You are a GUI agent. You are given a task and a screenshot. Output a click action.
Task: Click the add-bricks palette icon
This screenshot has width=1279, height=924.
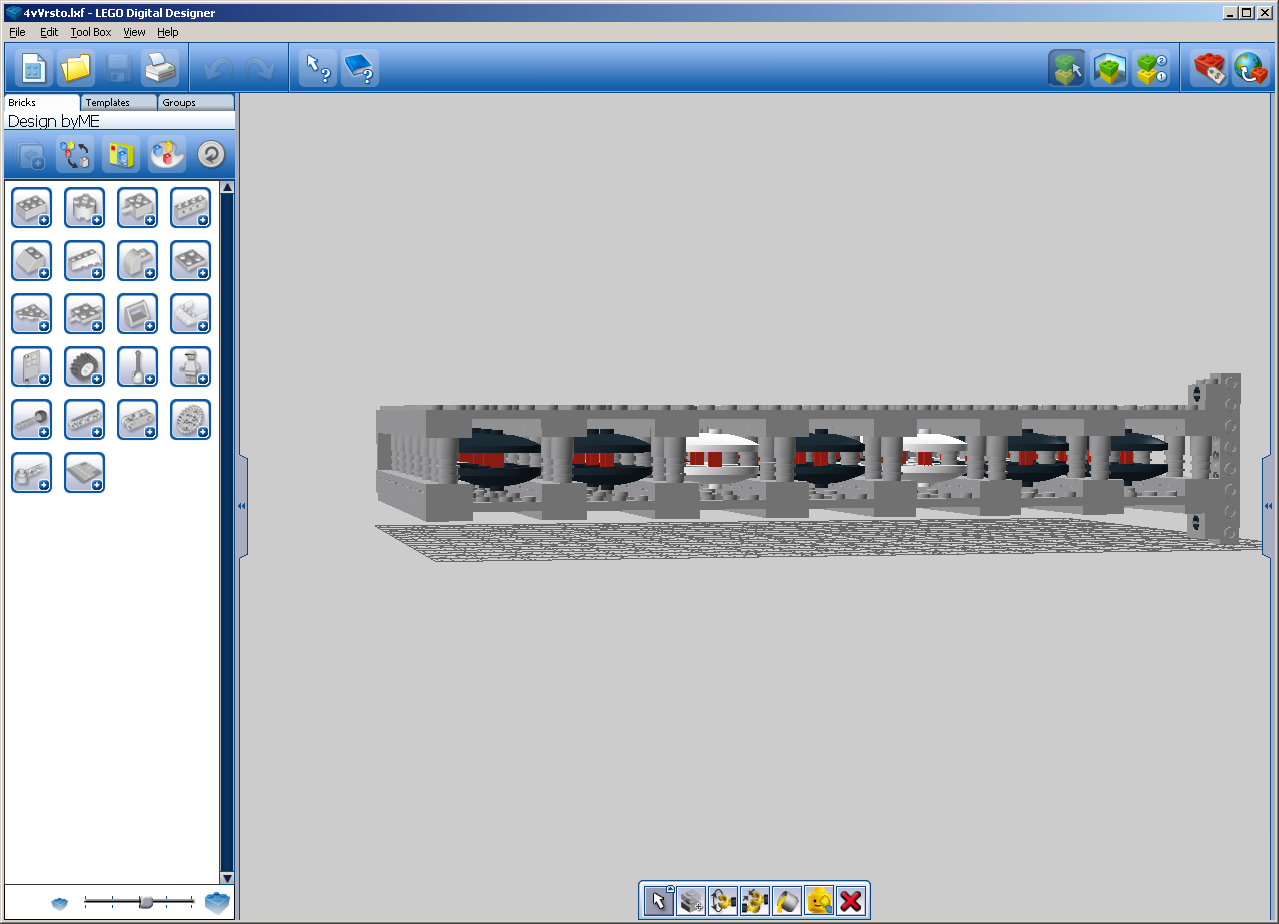(x=30, y=155)
